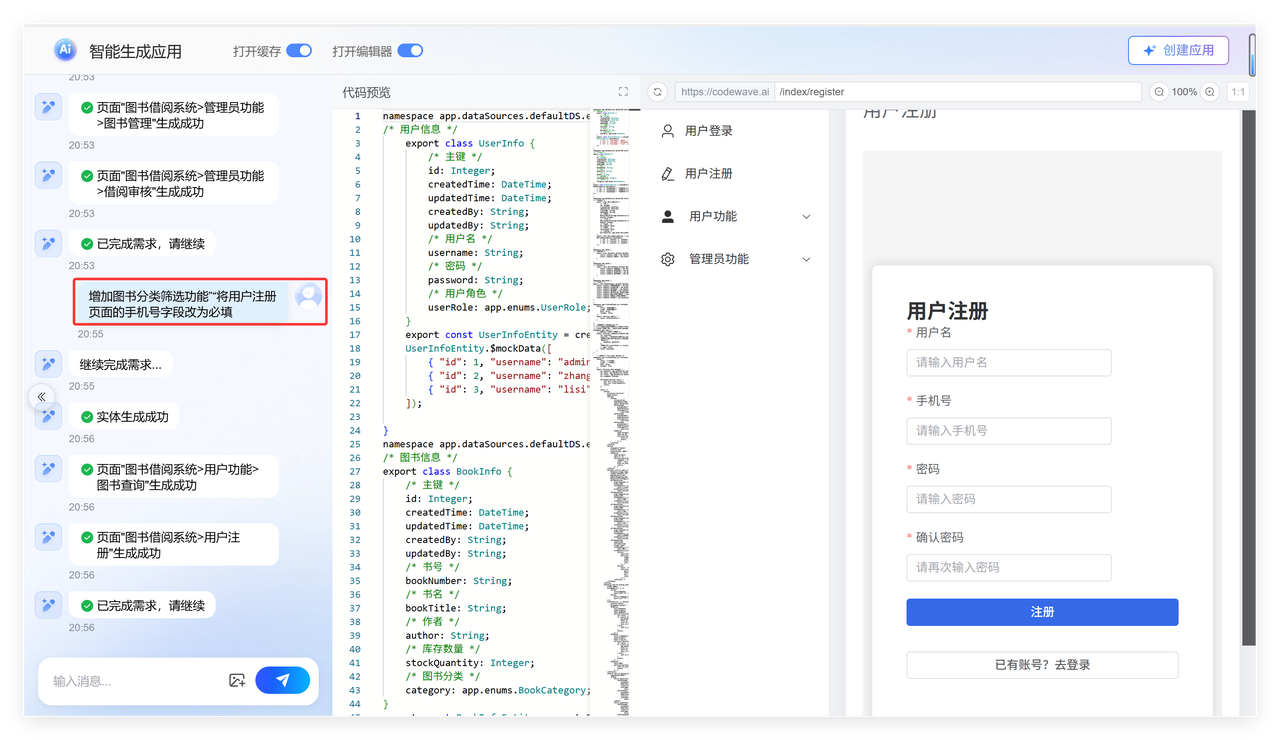
Task: Click the 用户注册 pencil icon
Action: [x=668, y=174]
